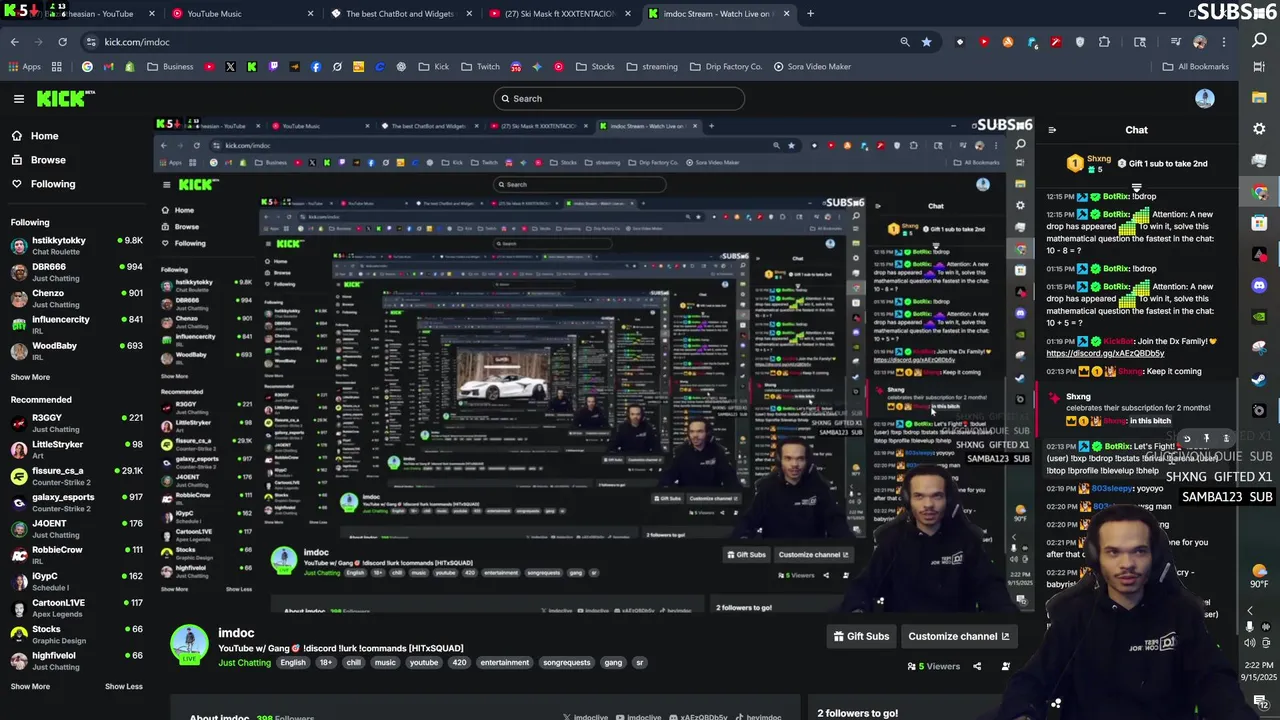
Task: Open the user avatar menu in Kick header
Action: [1204, 98]
